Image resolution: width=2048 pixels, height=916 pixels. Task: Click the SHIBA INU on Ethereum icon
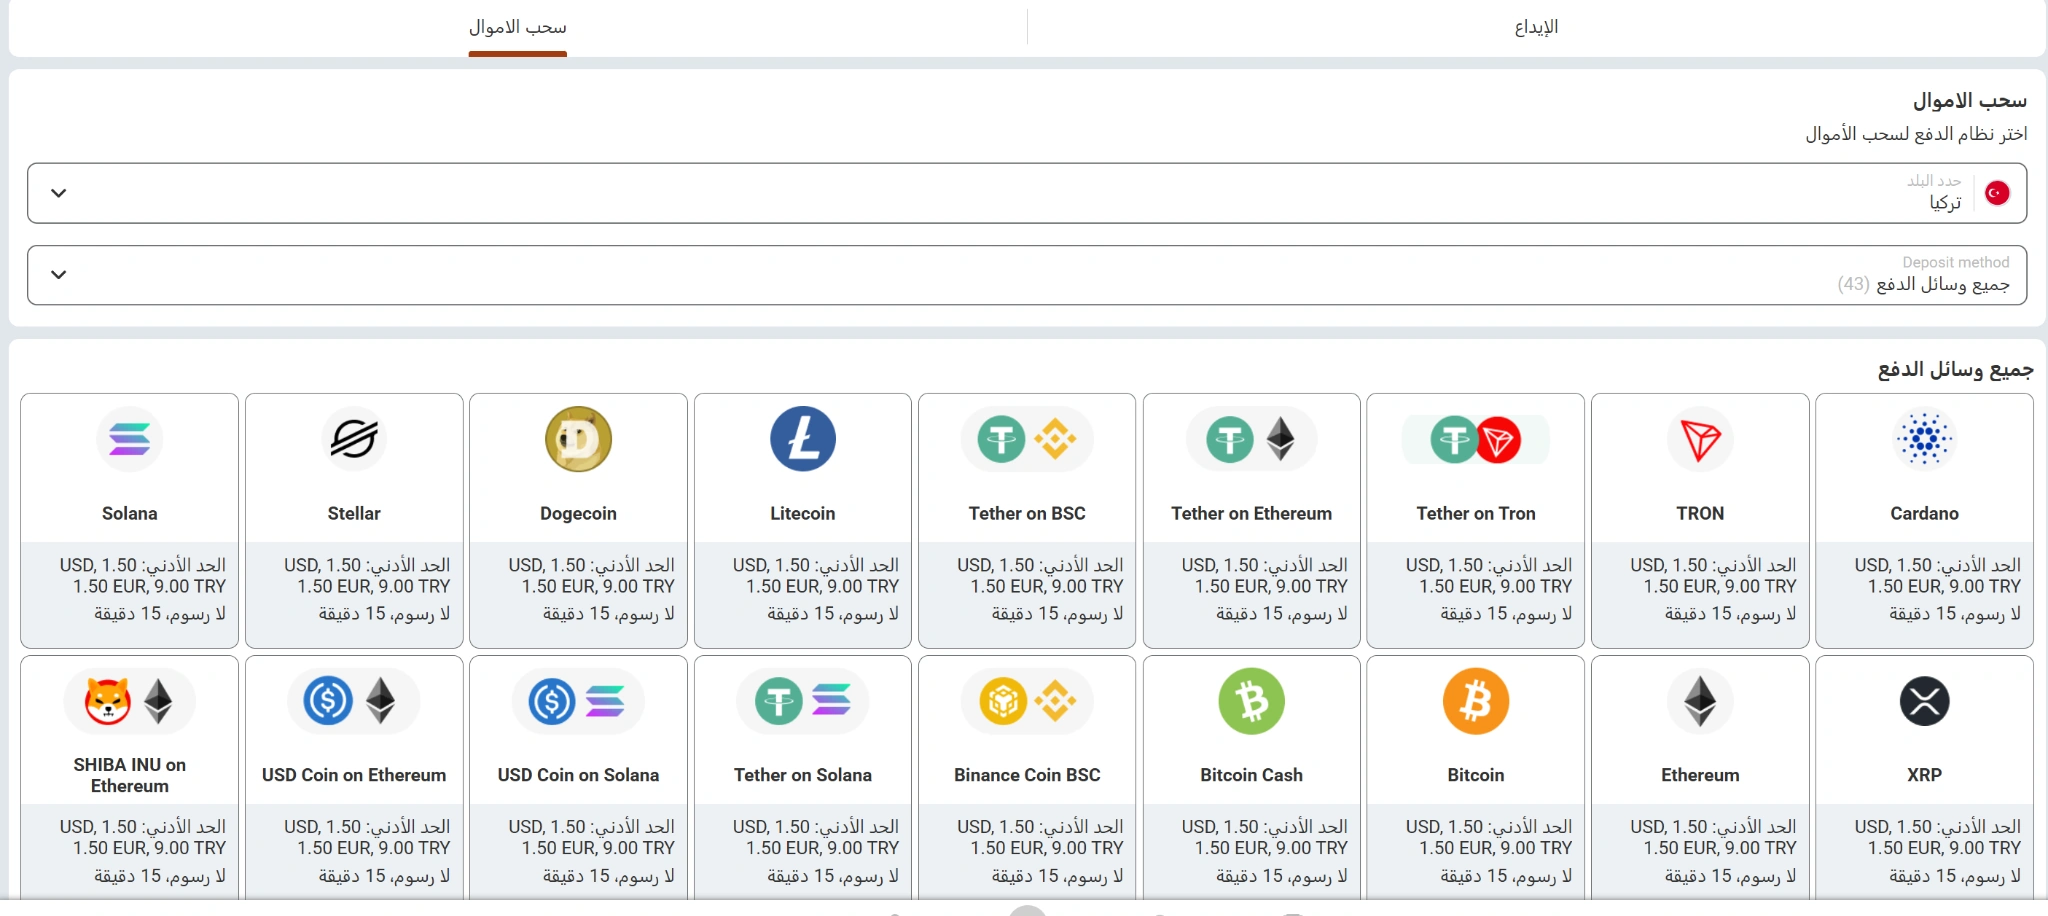[x=130, y=701]
